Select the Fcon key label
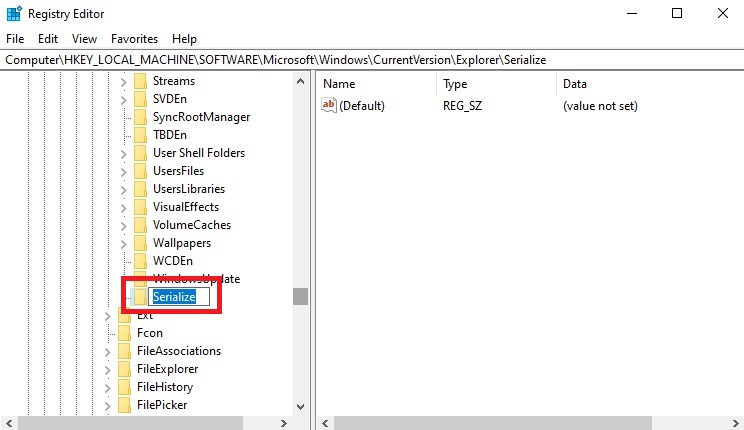The height and width of the screenshot is (430, 744). 150,333
